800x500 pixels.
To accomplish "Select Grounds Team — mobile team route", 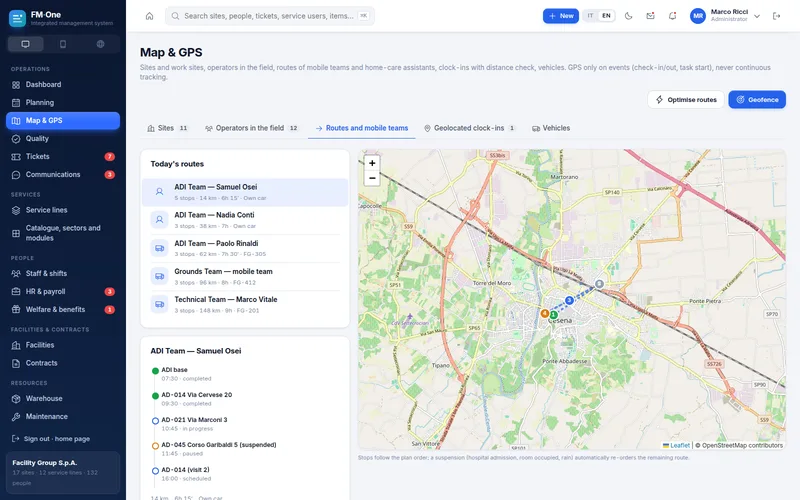I will 245,277.
